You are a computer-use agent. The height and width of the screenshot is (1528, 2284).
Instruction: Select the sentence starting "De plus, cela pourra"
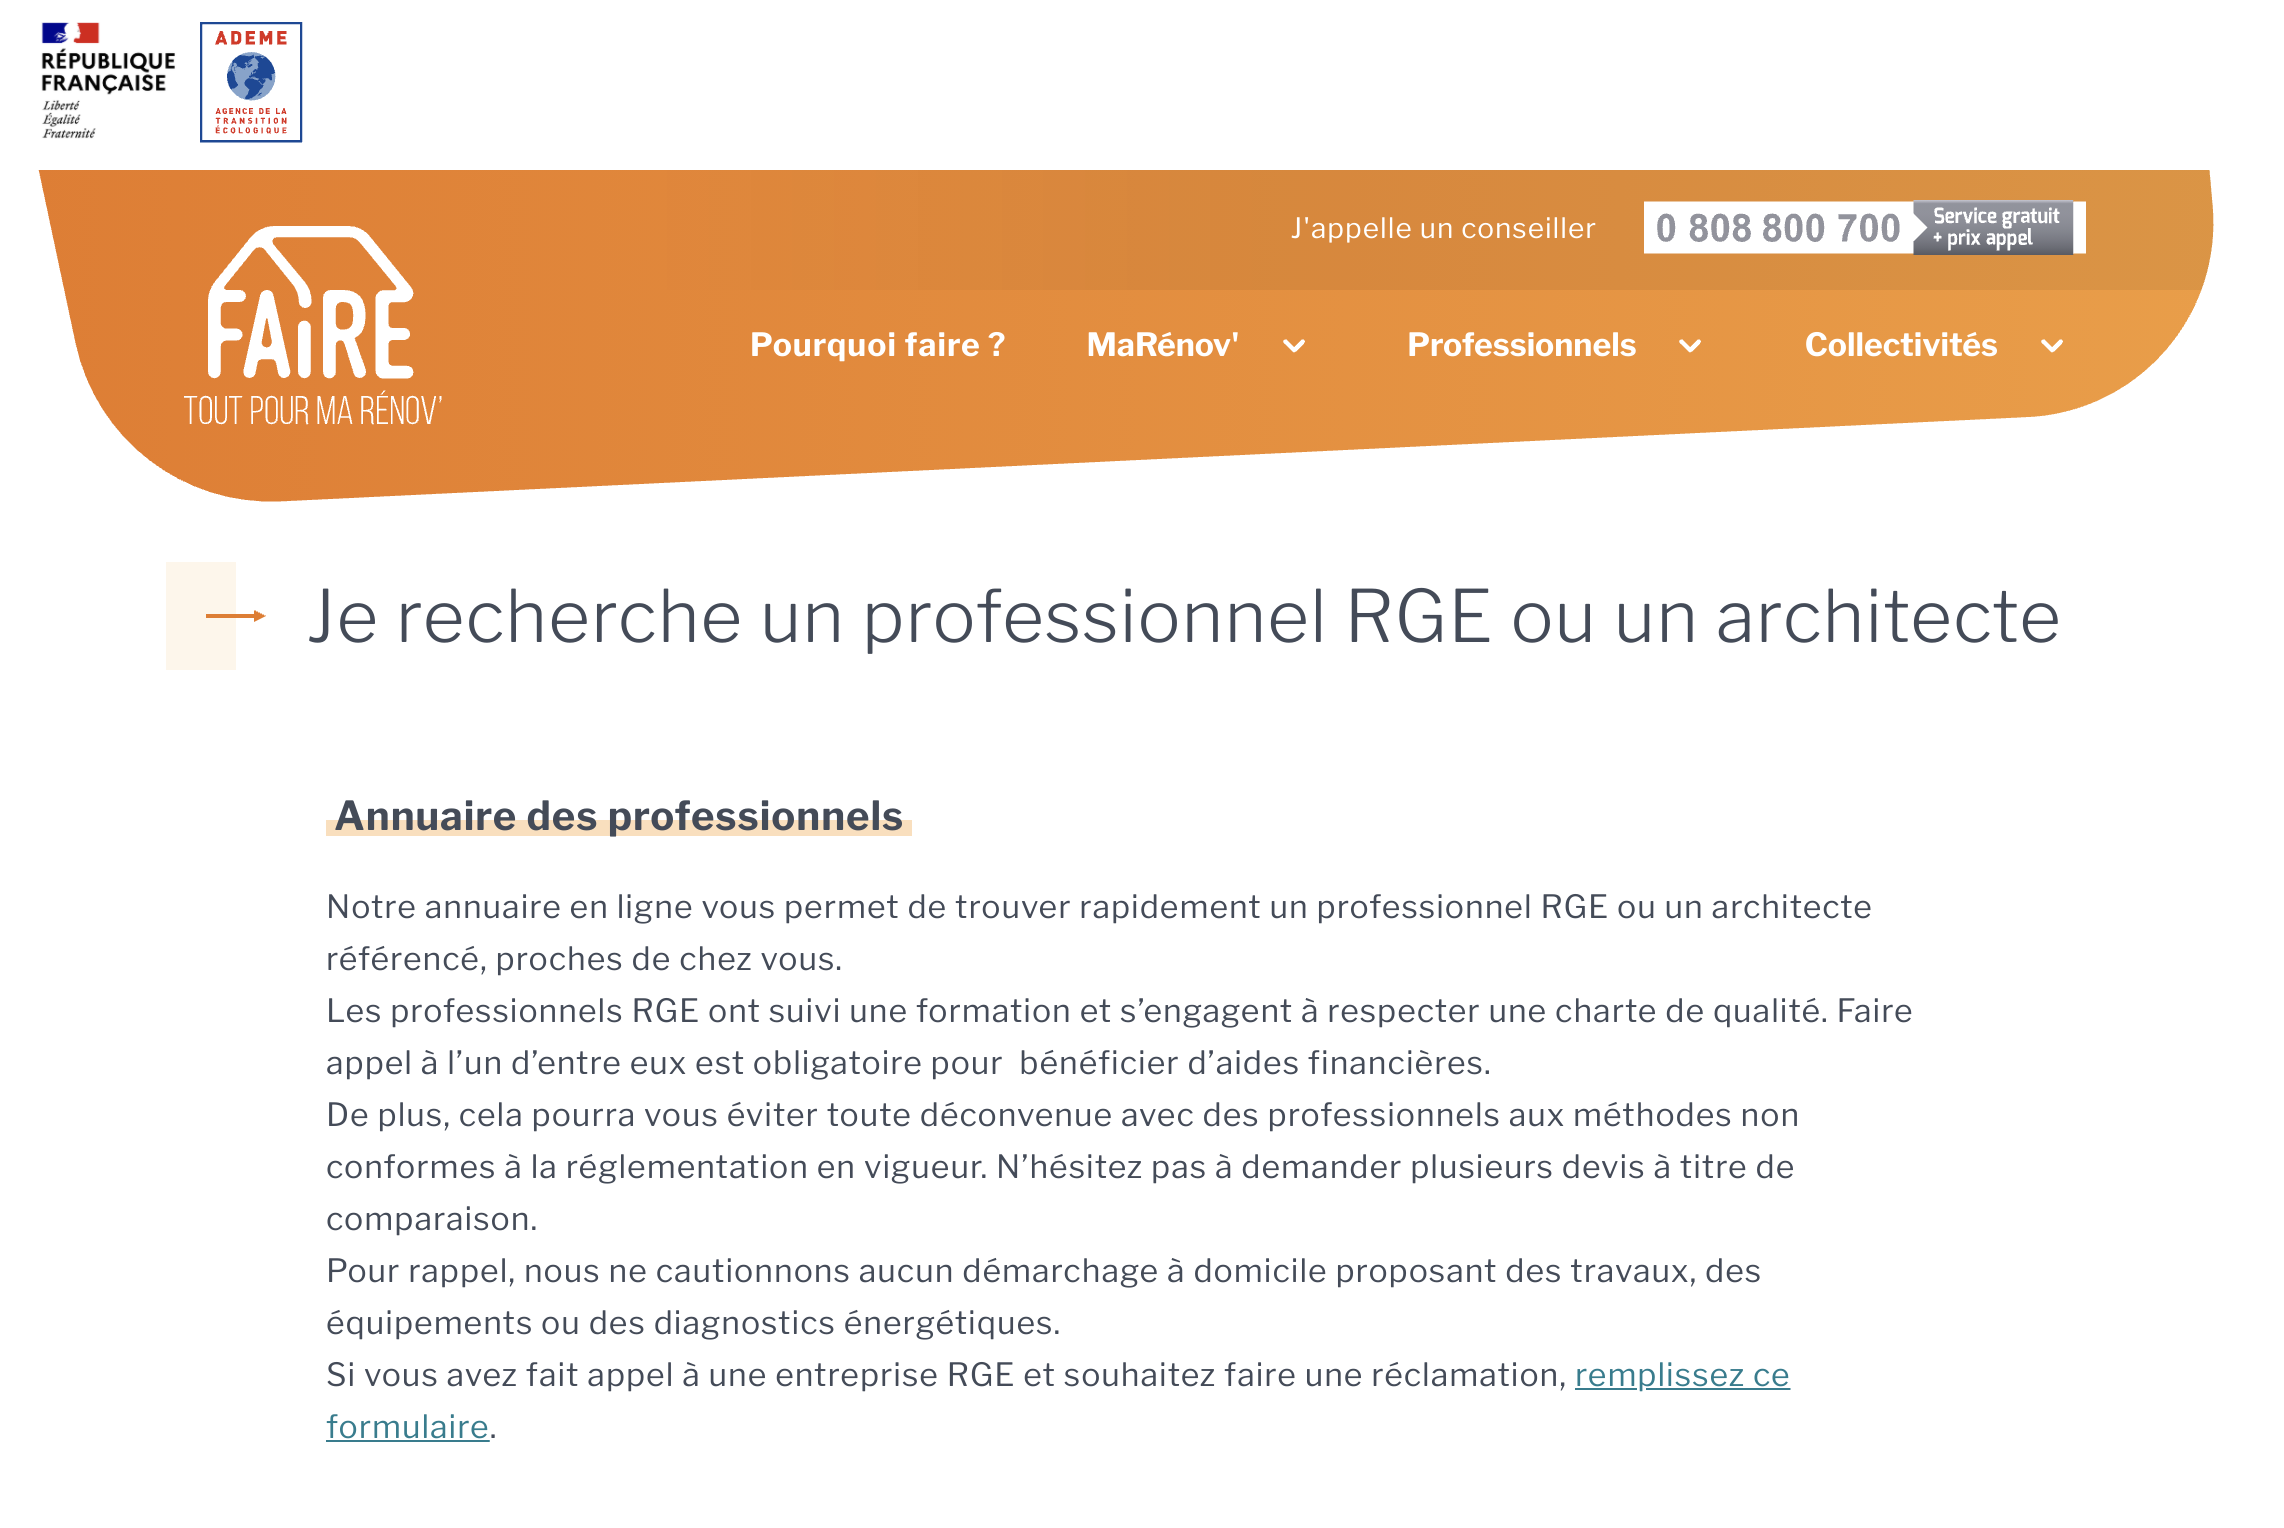click(x=1062, y=1167)
